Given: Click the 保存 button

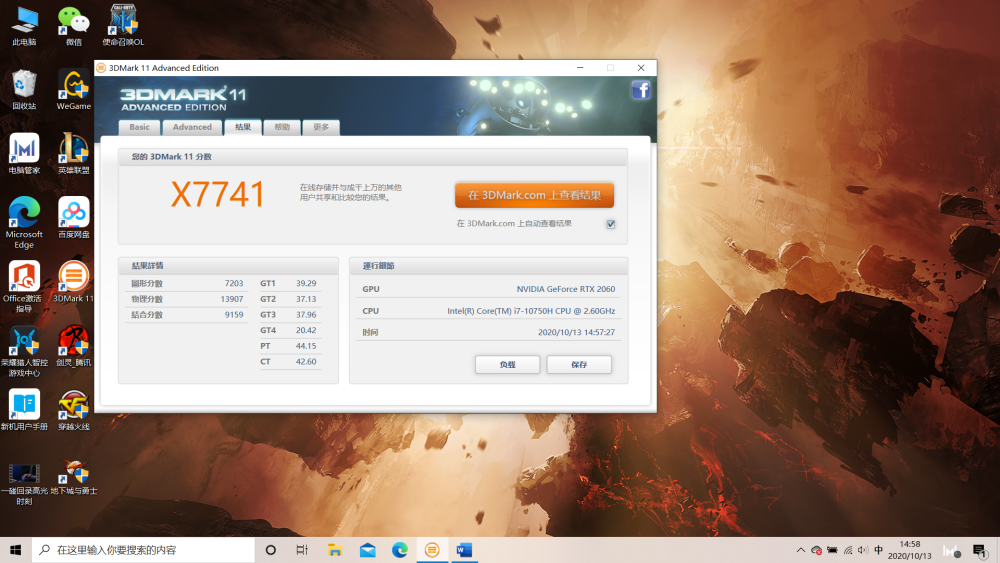Looking at the screenshot, I should [579, 364].
